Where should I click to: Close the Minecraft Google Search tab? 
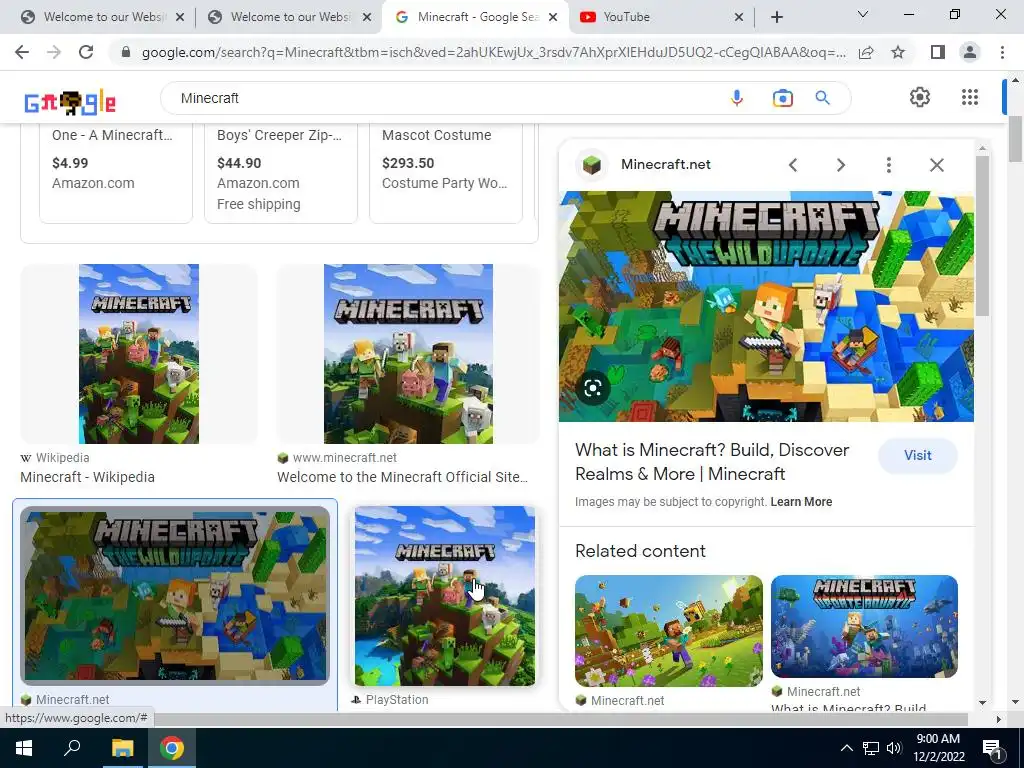[553, 17]
